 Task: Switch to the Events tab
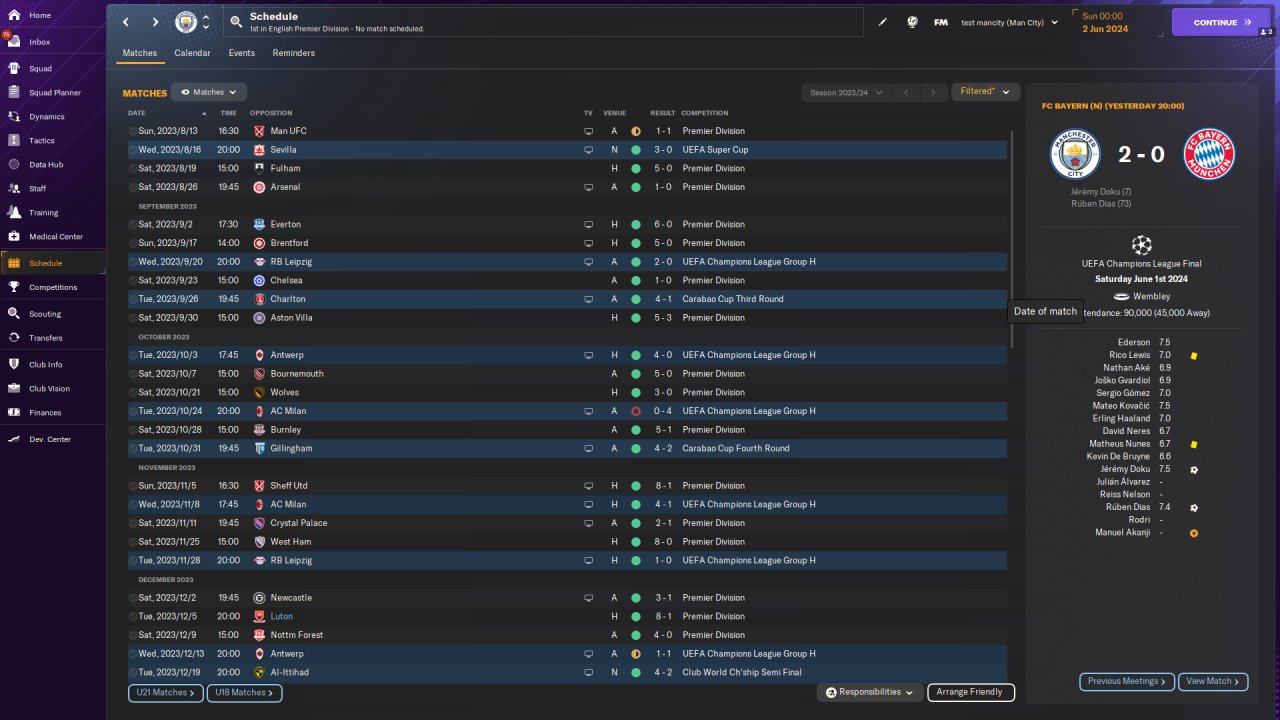[x=241, y=53]
